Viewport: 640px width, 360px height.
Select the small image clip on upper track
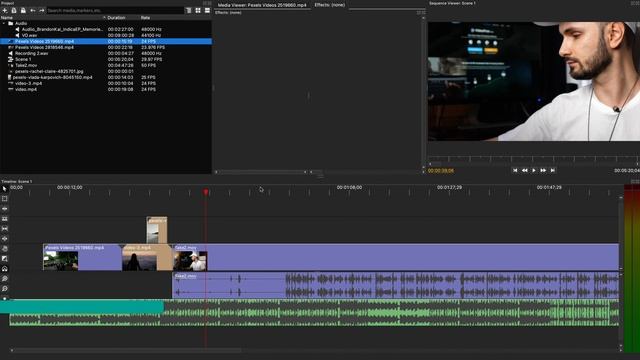click(157, 230)
